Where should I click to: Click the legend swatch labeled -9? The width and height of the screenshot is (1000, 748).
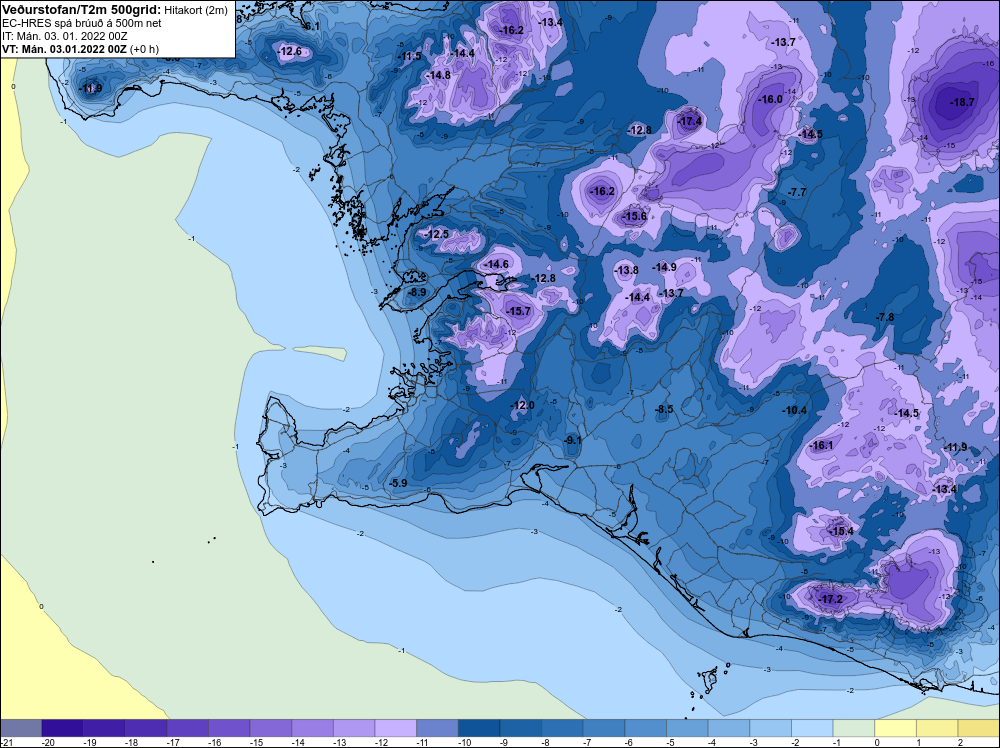(521, 728)
